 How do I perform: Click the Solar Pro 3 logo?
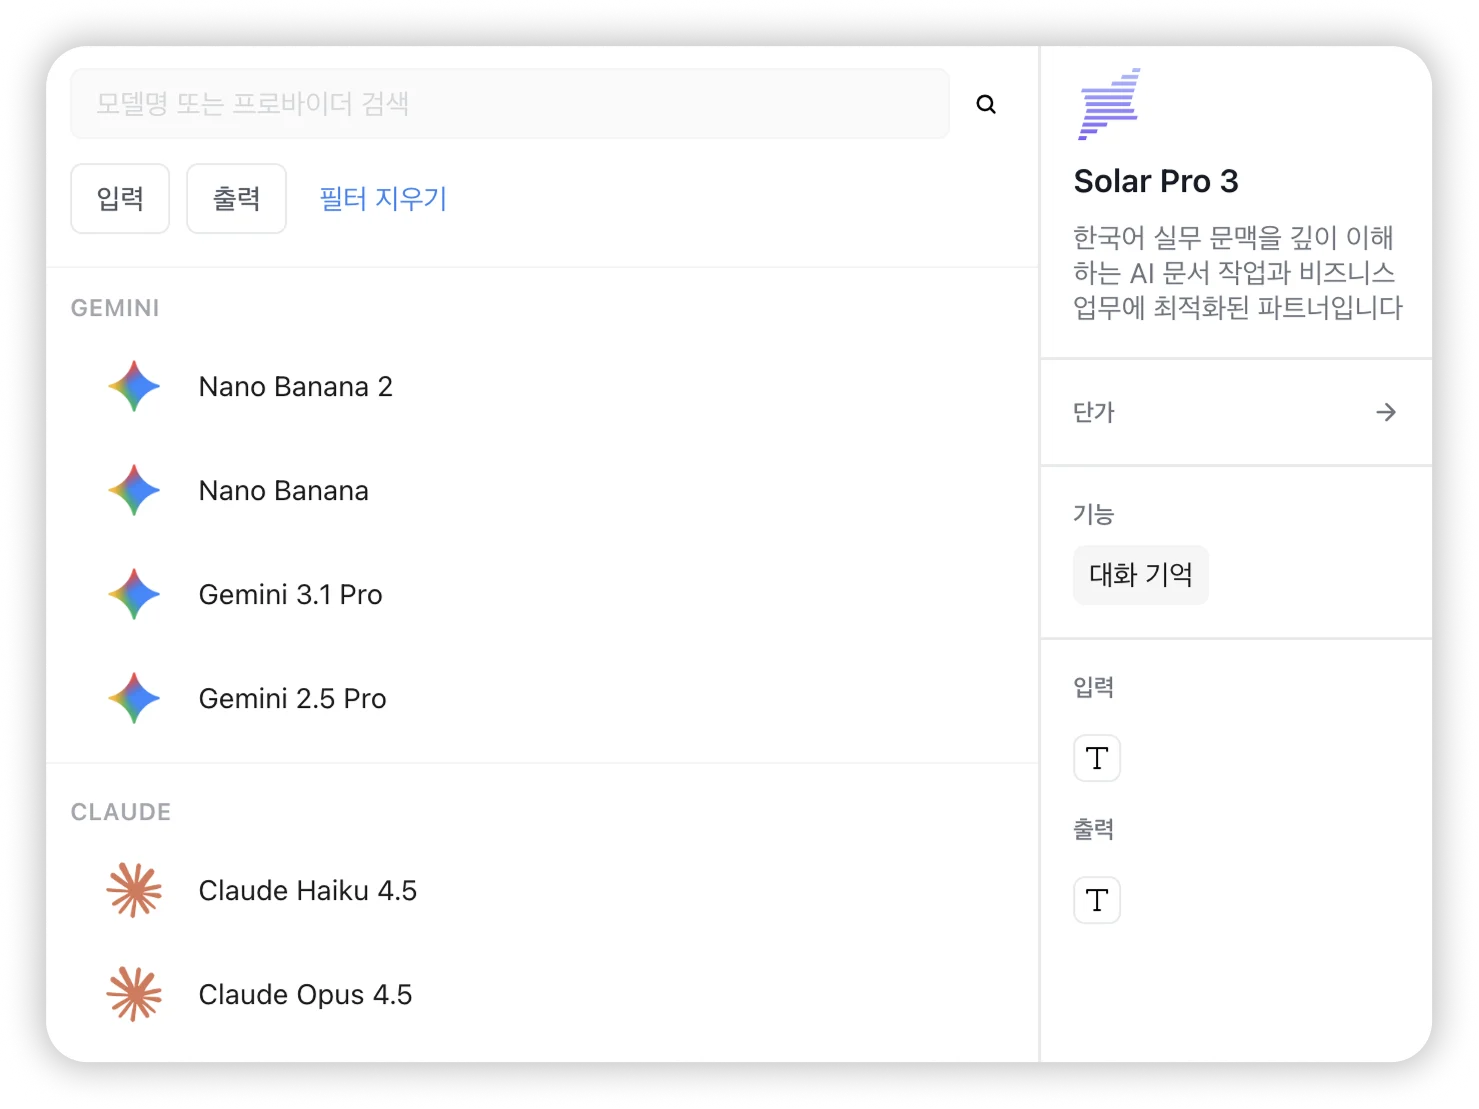coord(1109,104)
